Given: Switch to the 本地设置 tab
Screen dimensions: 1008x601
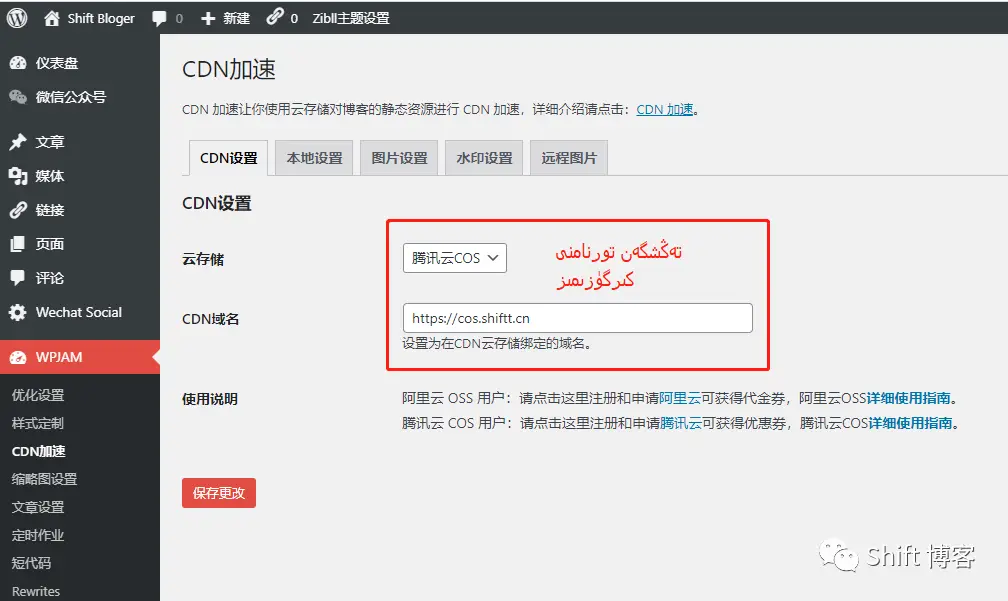Looking at the screenshot, I should pyautogui.click(x=312, y=157).
